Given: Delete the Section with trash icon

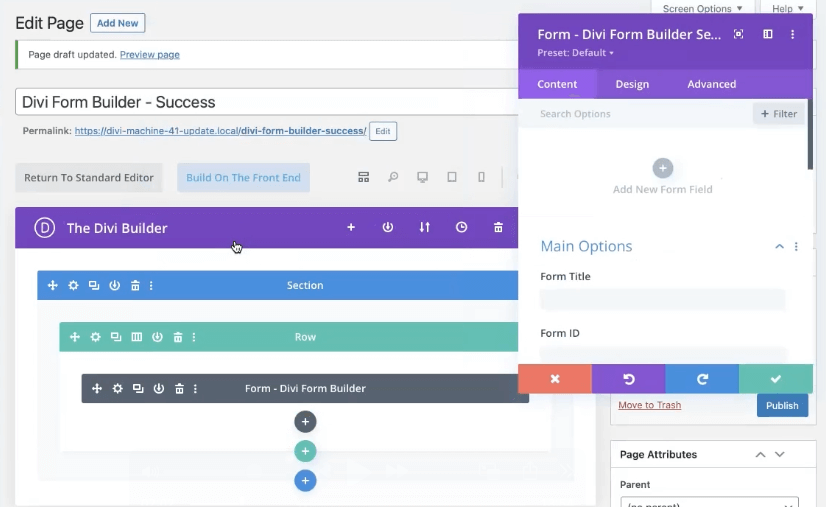Looking at the screenshot, I should click(135, 285).
